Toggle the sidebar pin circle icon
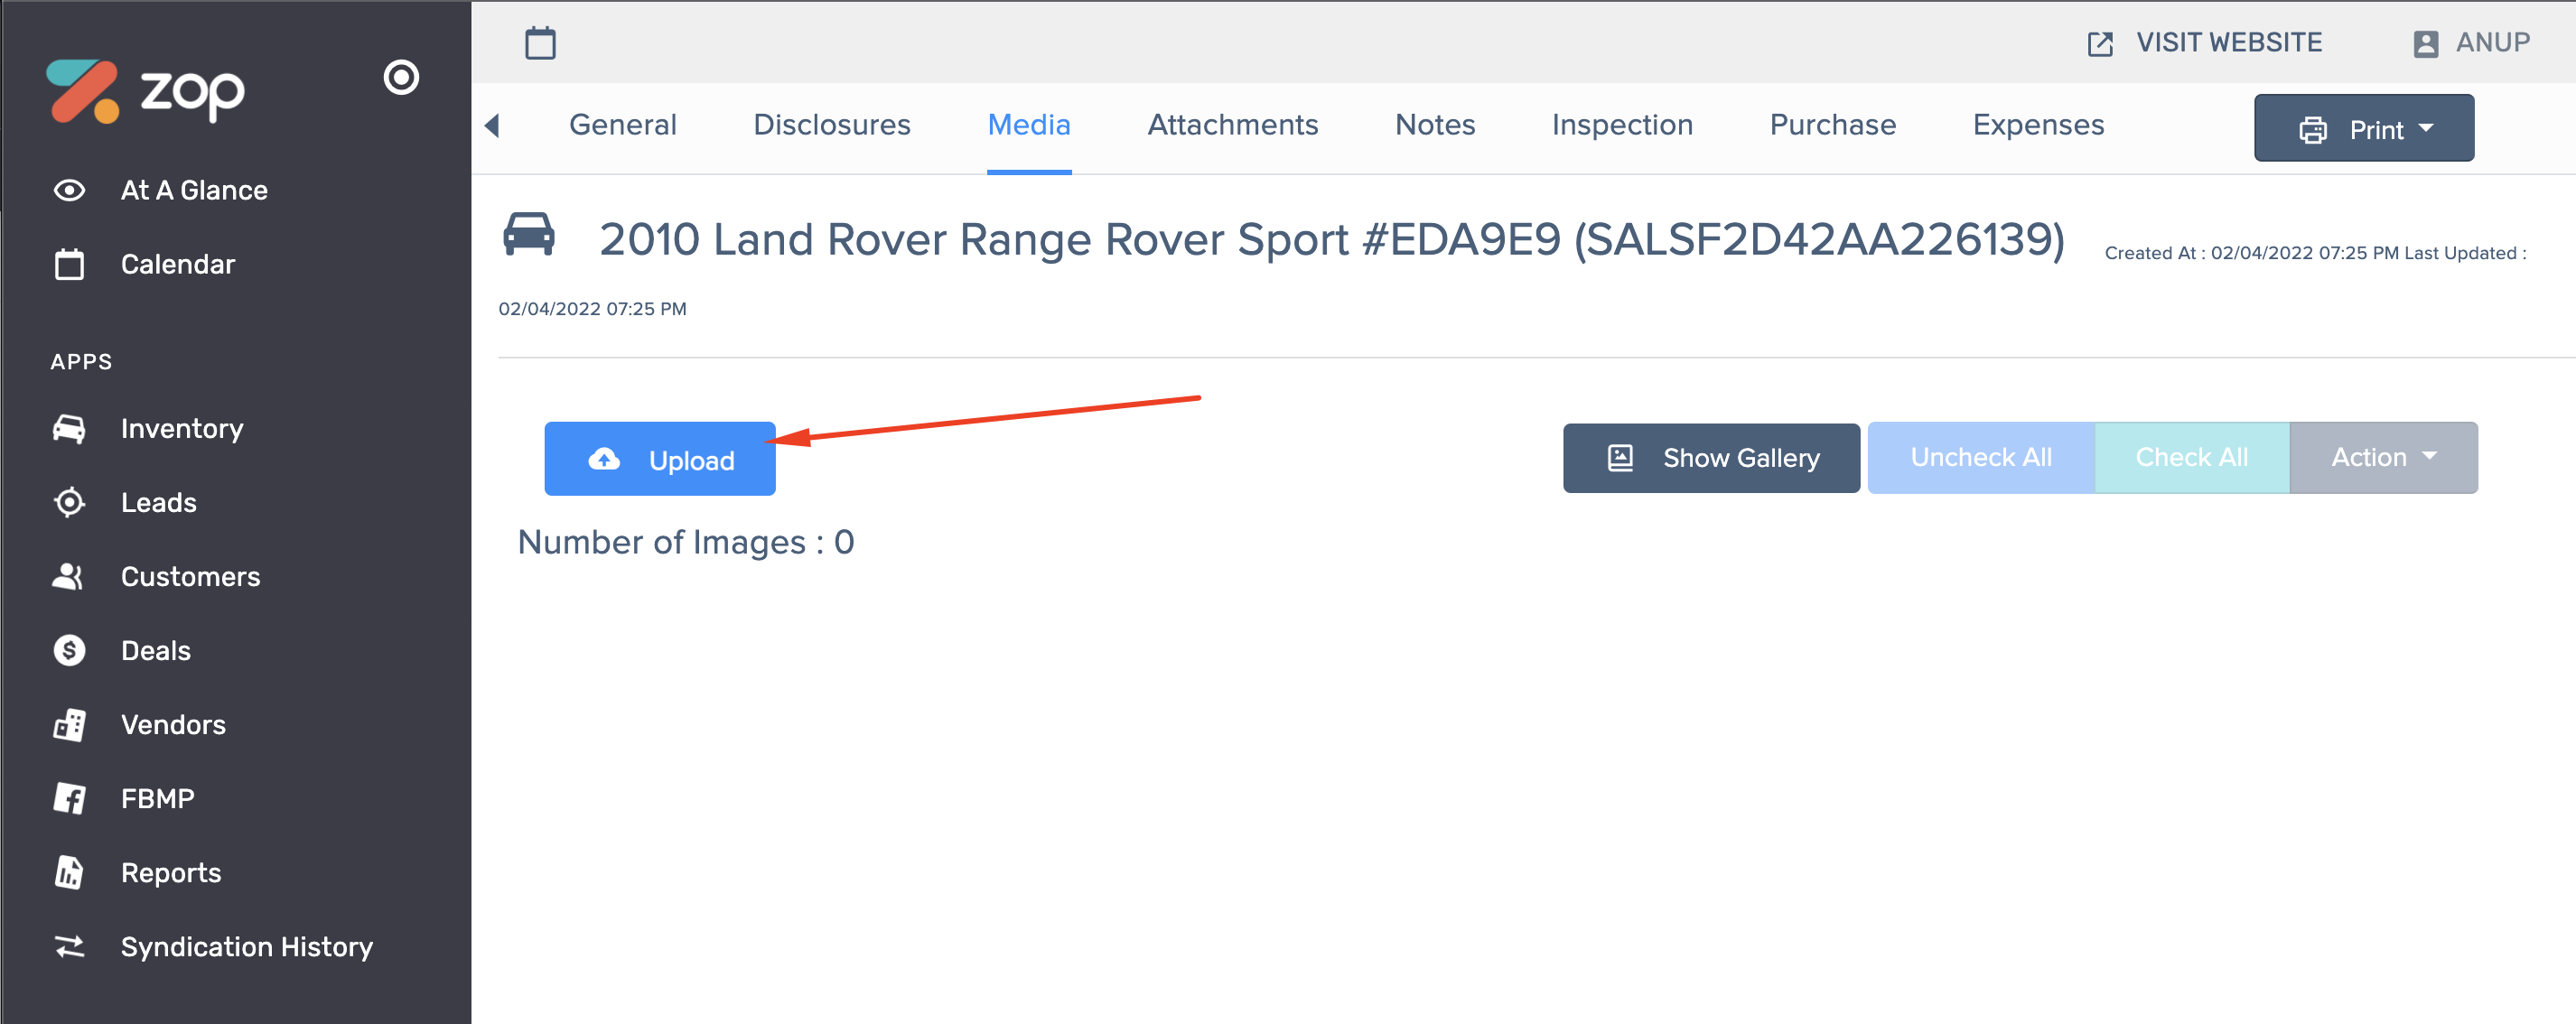 (x=401, y=77)
